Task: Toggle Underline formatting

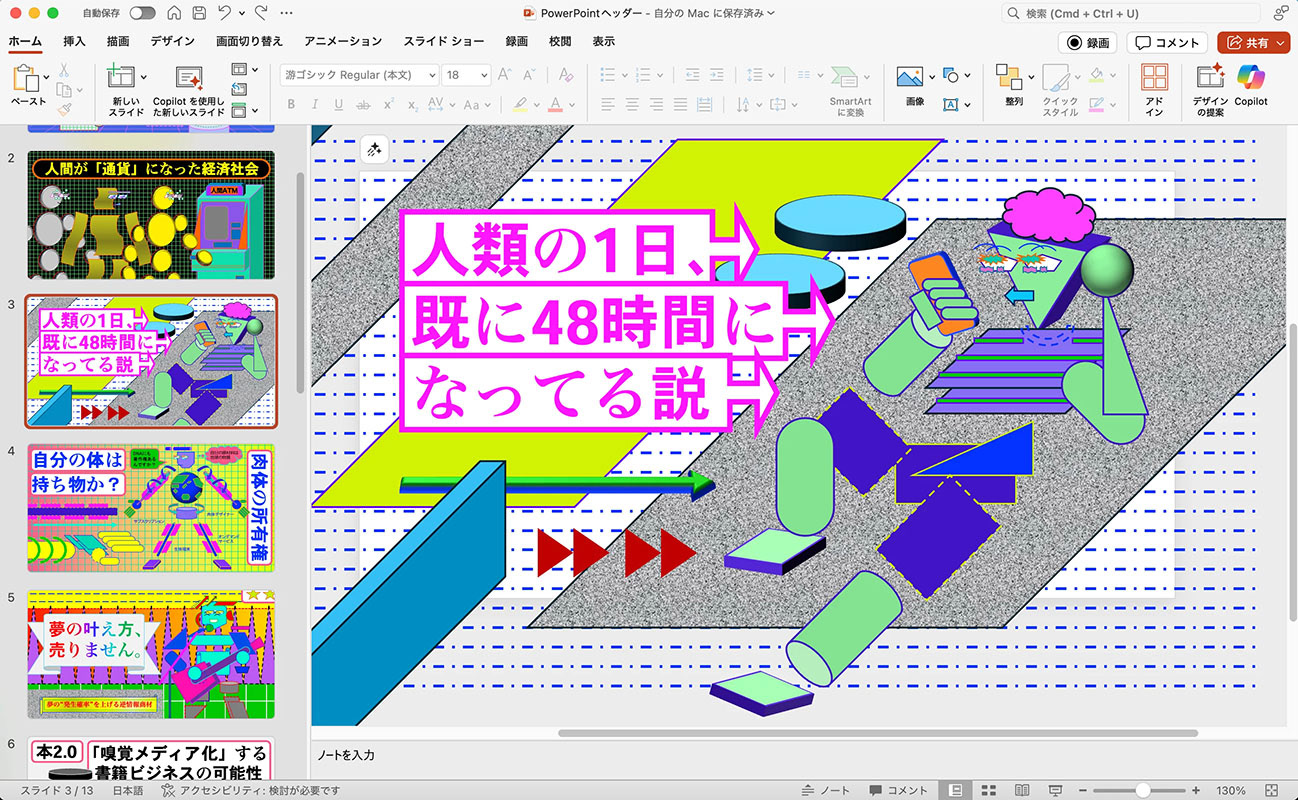Action: (339, 104)
